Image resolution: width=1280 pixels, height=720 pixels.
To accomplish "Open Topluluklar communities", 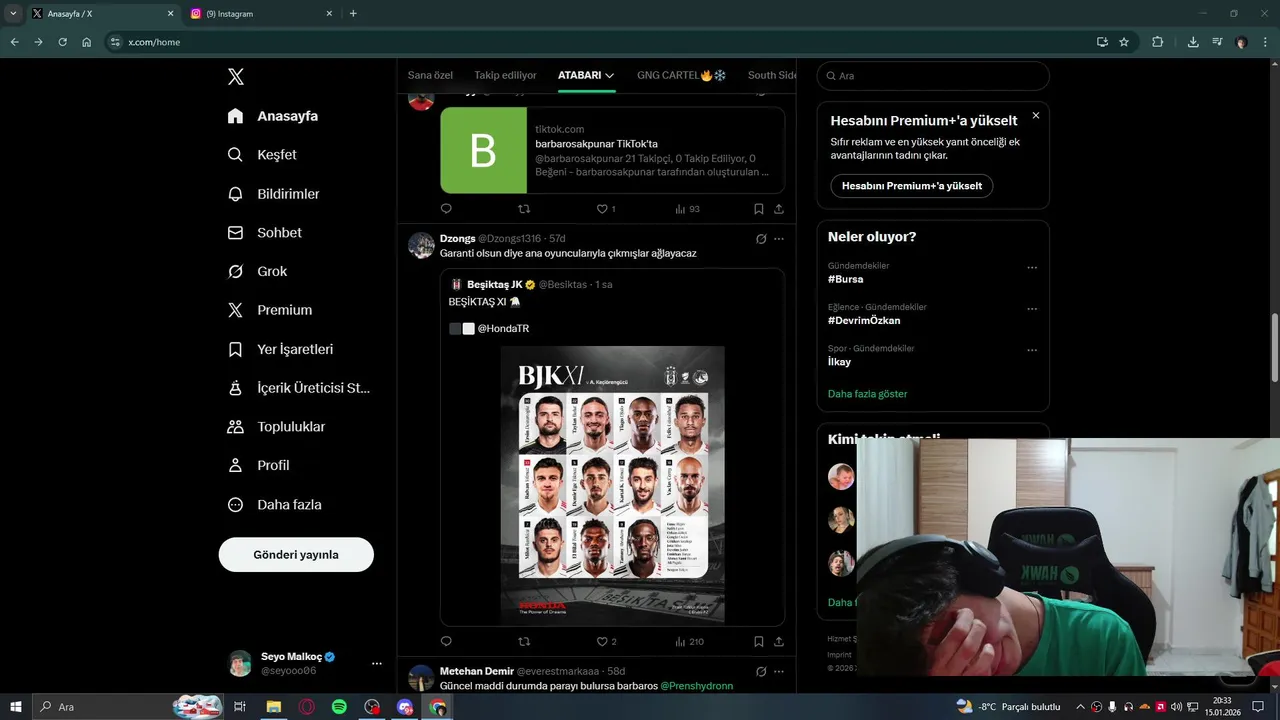I will coord(276,426).
